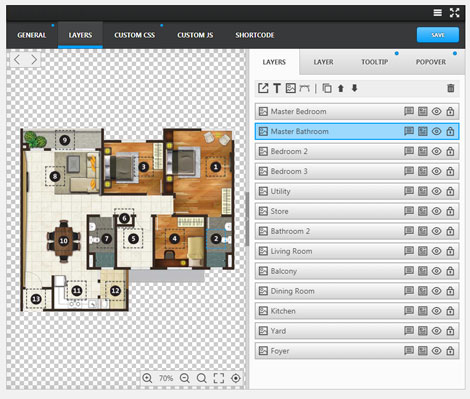This screenshot has width=470, height=399.
Task: Select hotspot marker 10 on floor plan
Action: [63, 241]
